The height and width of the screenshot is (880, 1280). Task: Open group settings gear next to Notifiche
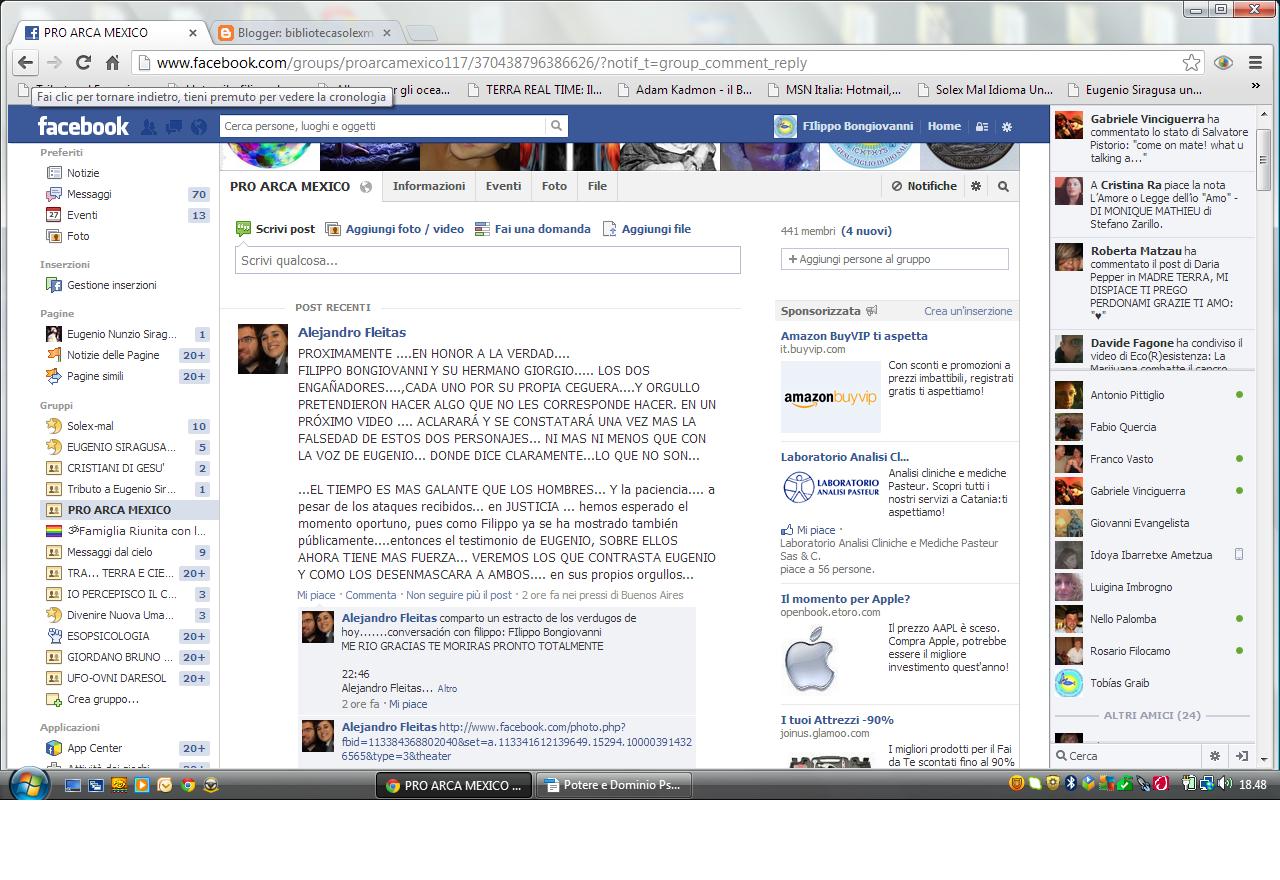point(976,186)
